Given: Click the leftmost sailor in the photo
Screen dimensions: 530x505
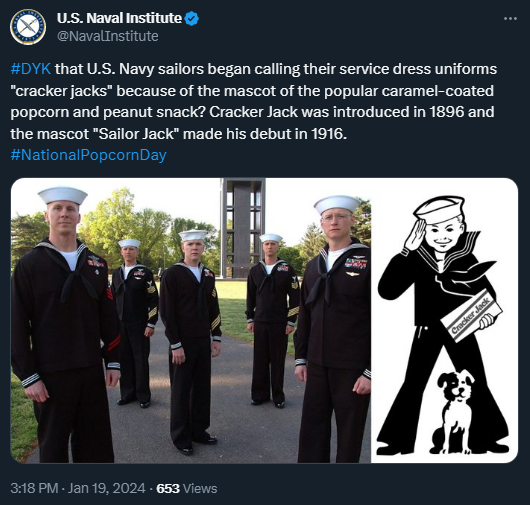Looking at the screenshot, I should pos(65,324).
